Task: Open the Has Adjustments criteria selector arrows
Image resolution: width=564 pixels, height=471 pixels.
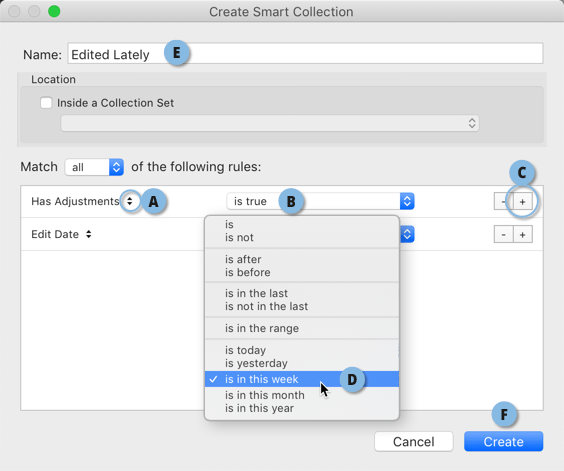Action: coord(129,201)
